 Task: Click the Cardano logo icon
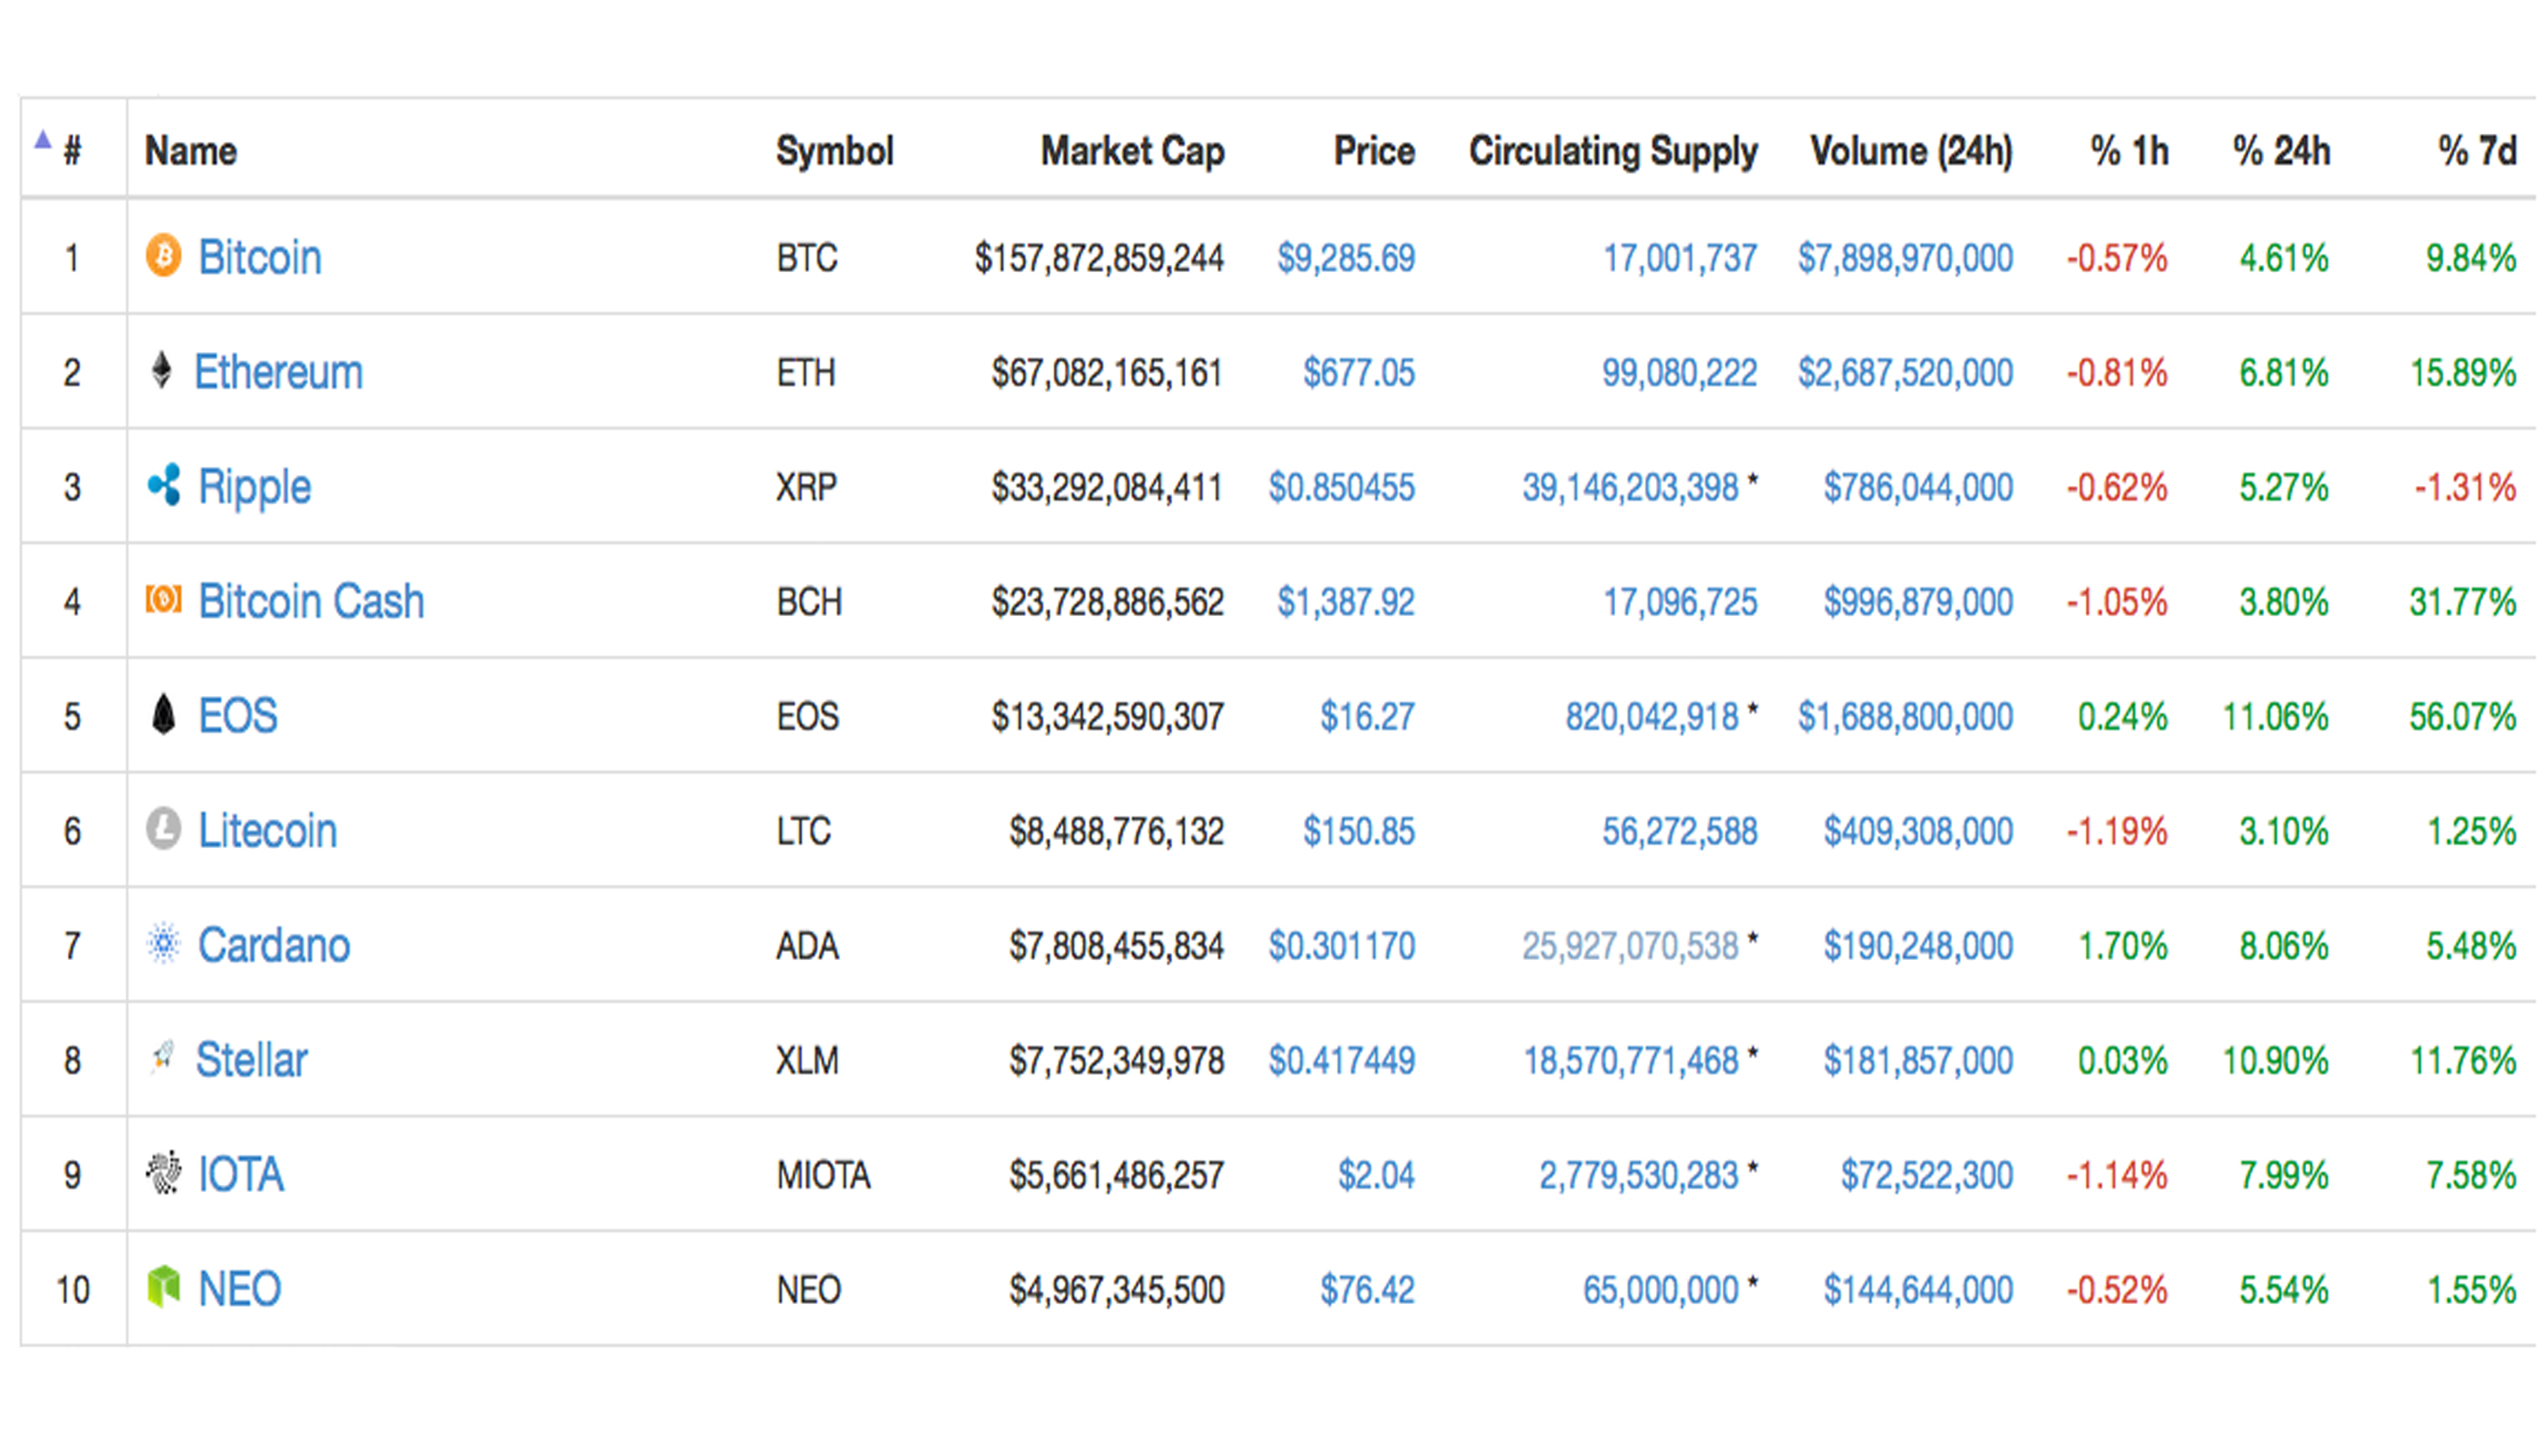[163, 943]
